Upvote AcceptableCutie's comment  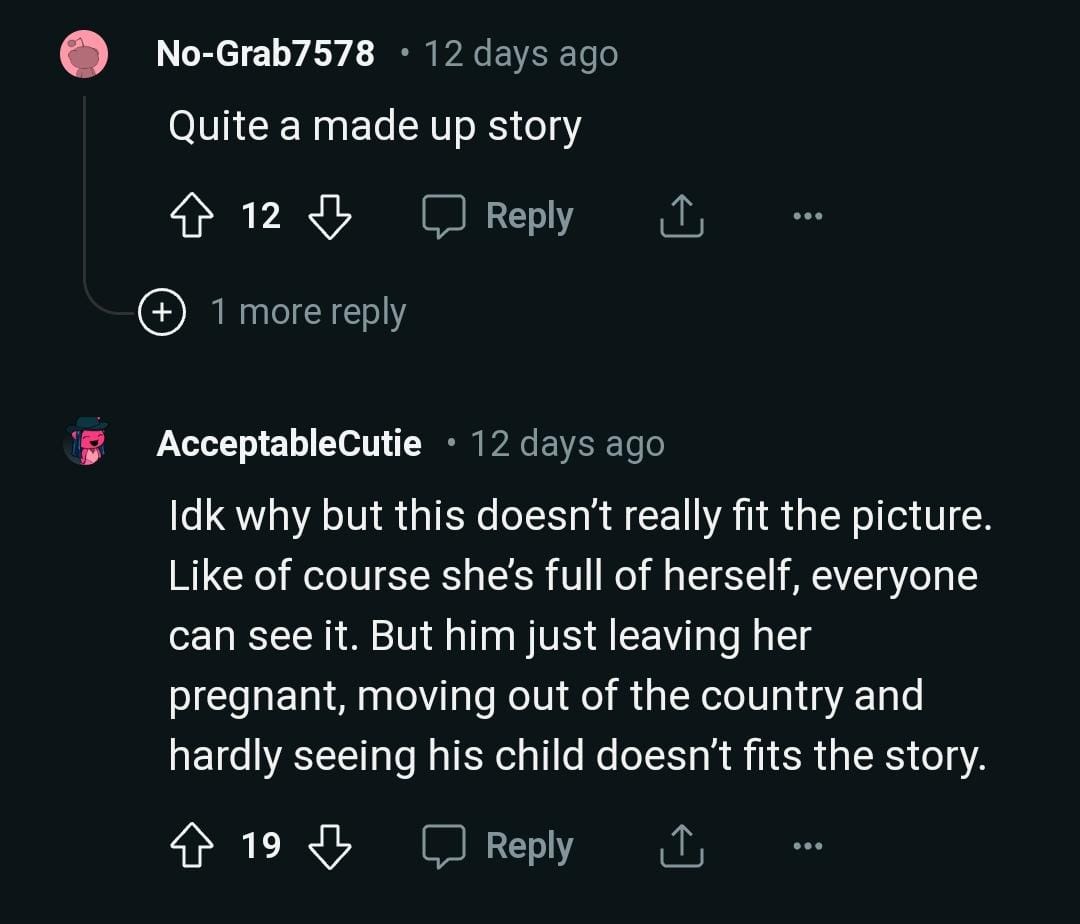tap(193, 846)
